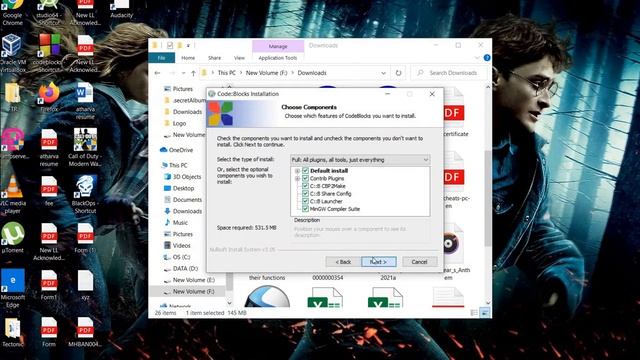This screenshot has height=360, width=640.
Task: Open the Form (1) PDF on desktop
Action: pyautogui.click(x=85, y=238)
